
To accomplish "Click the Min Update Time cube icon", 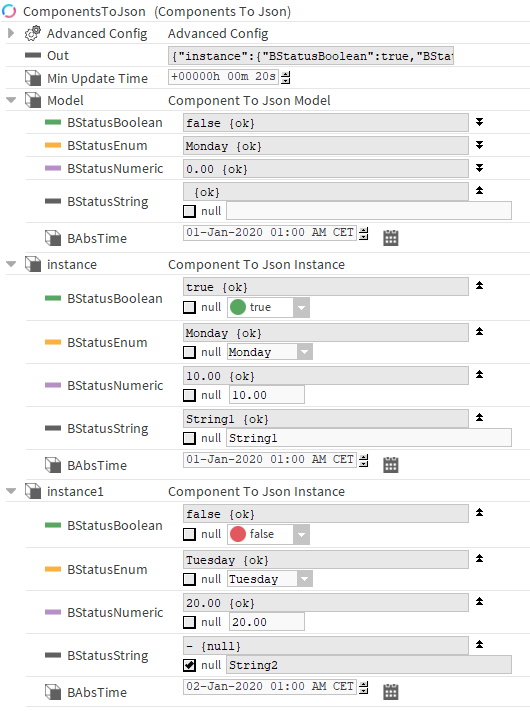I will tap(33, 78).
